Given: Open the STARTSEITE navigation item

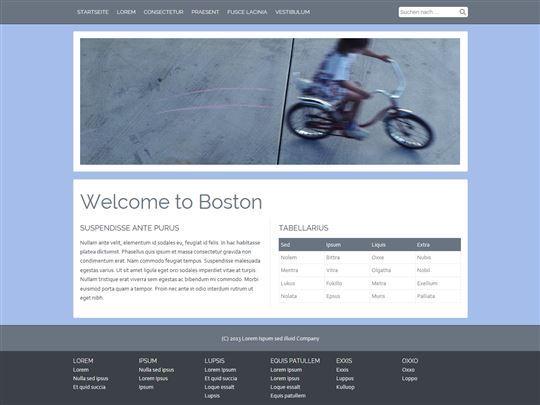Looking at the screenshot, I should [93, 12].
